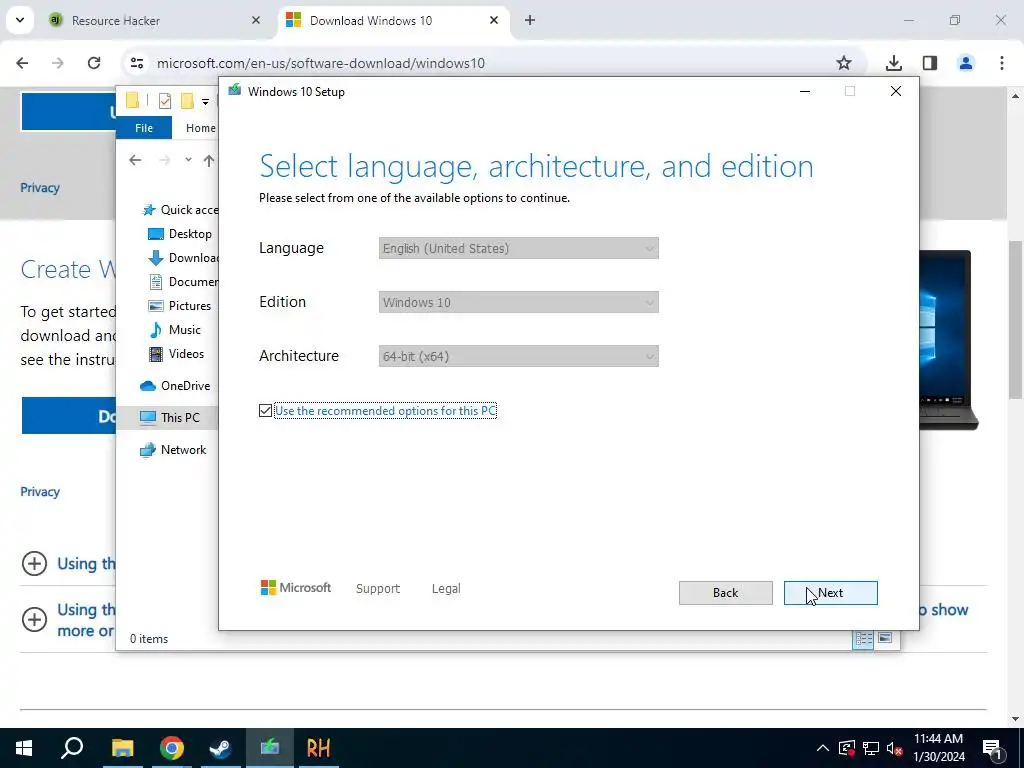Click Properties icon in Explorer quick toolbar

coord(165,101)
